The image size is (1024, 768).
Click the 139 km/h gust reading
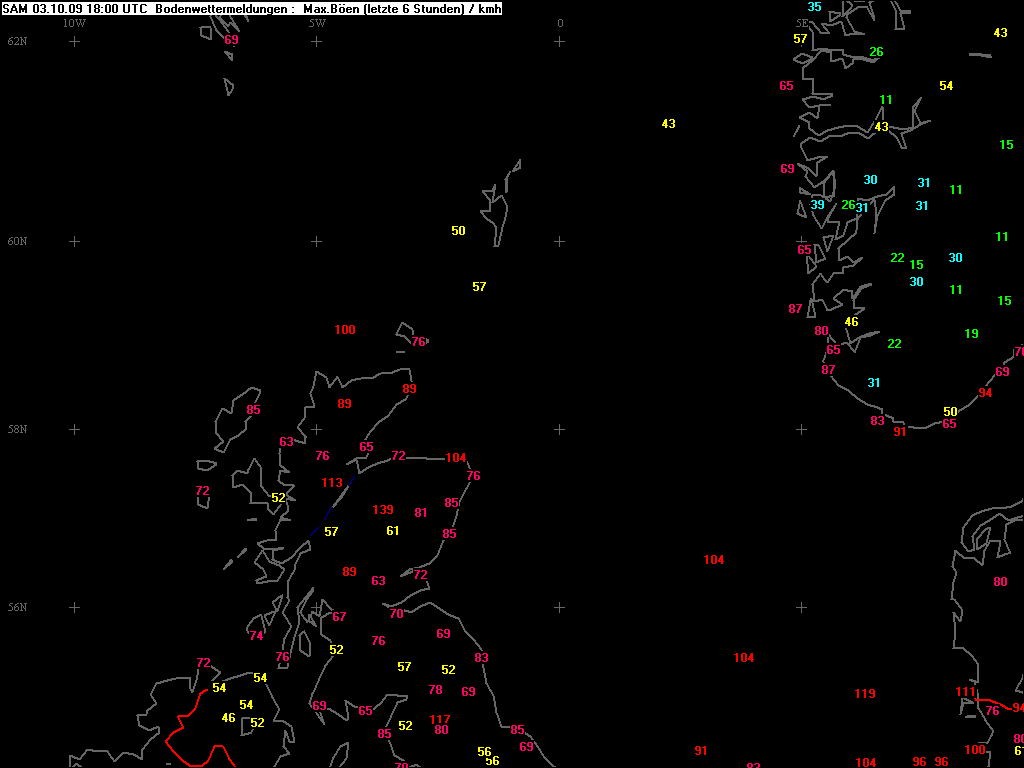[x=383, y=510]
